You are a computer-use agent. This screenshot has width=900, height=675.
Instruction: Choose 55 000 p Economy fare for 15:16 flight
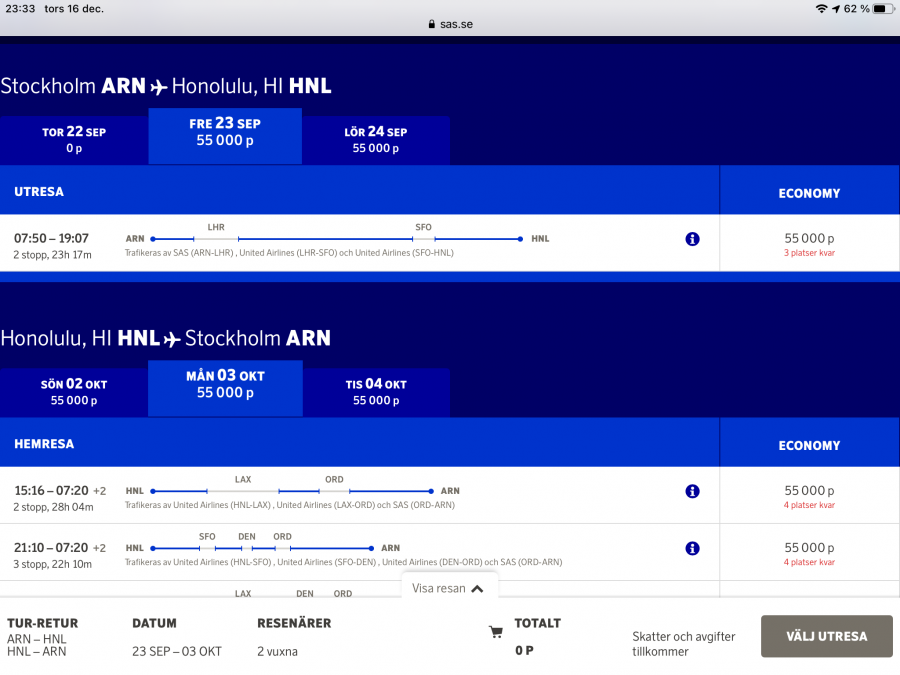tap(809, 496)
